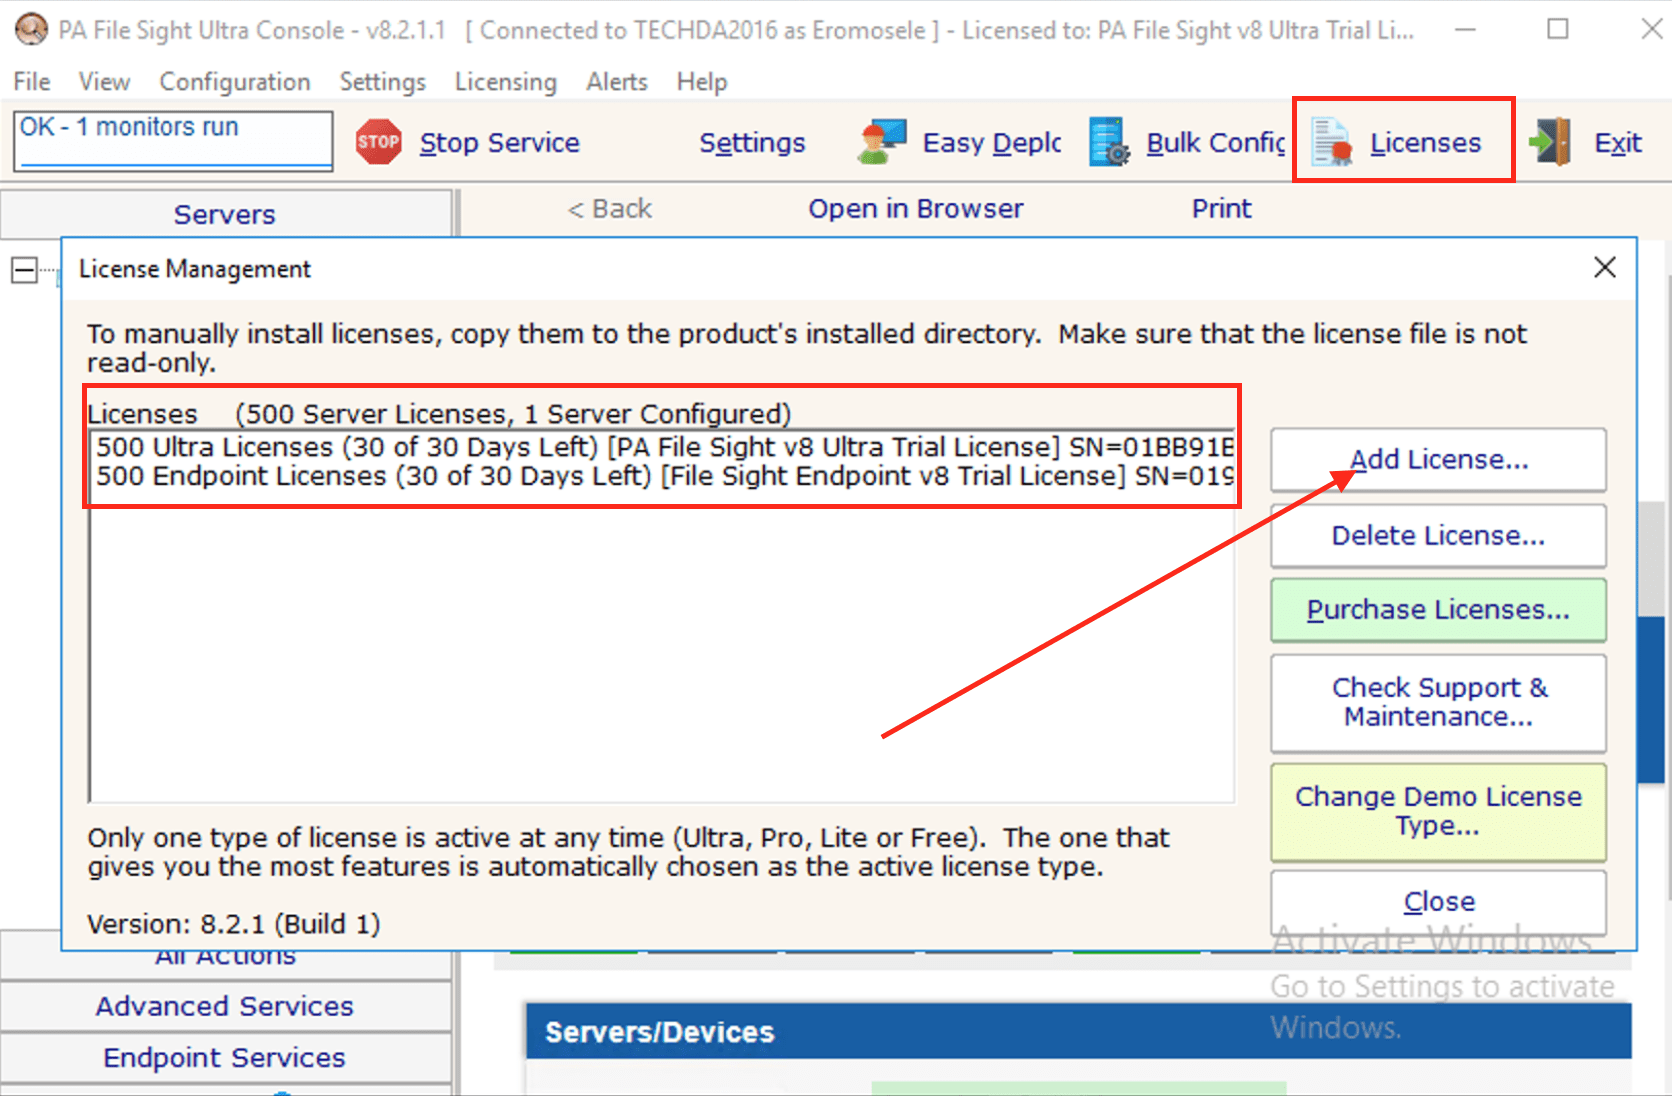
Task: Open the Alerts menu
Action: pos(616,82)
